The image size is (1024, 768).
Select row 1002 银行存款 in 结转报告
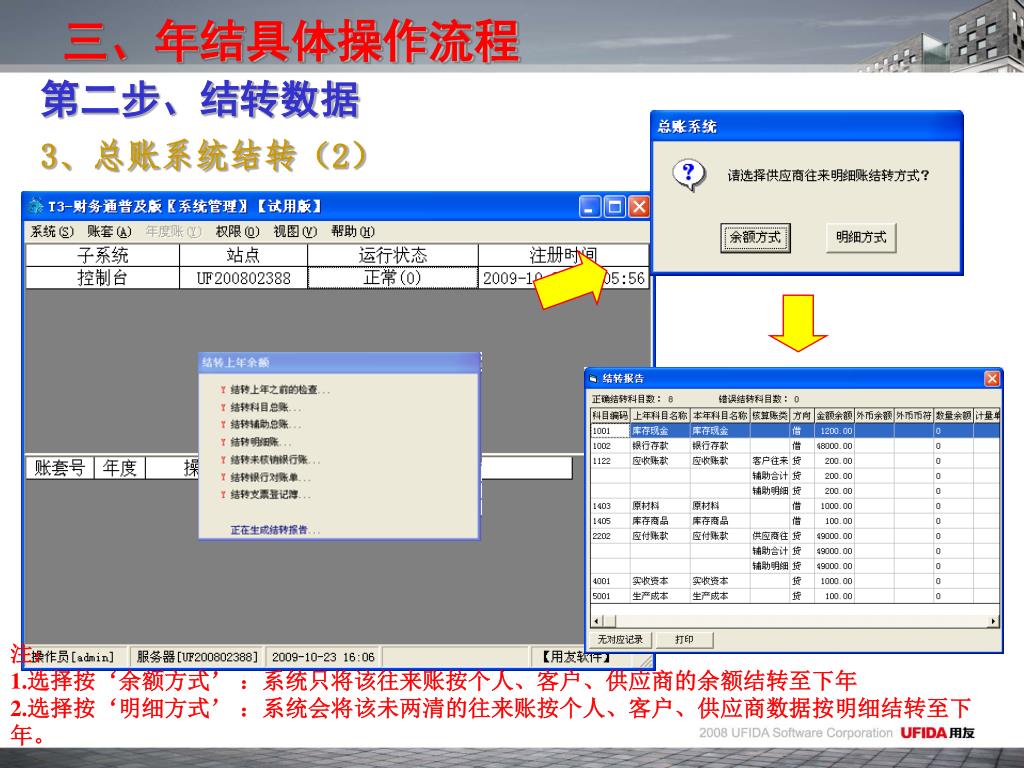[795, 446]
